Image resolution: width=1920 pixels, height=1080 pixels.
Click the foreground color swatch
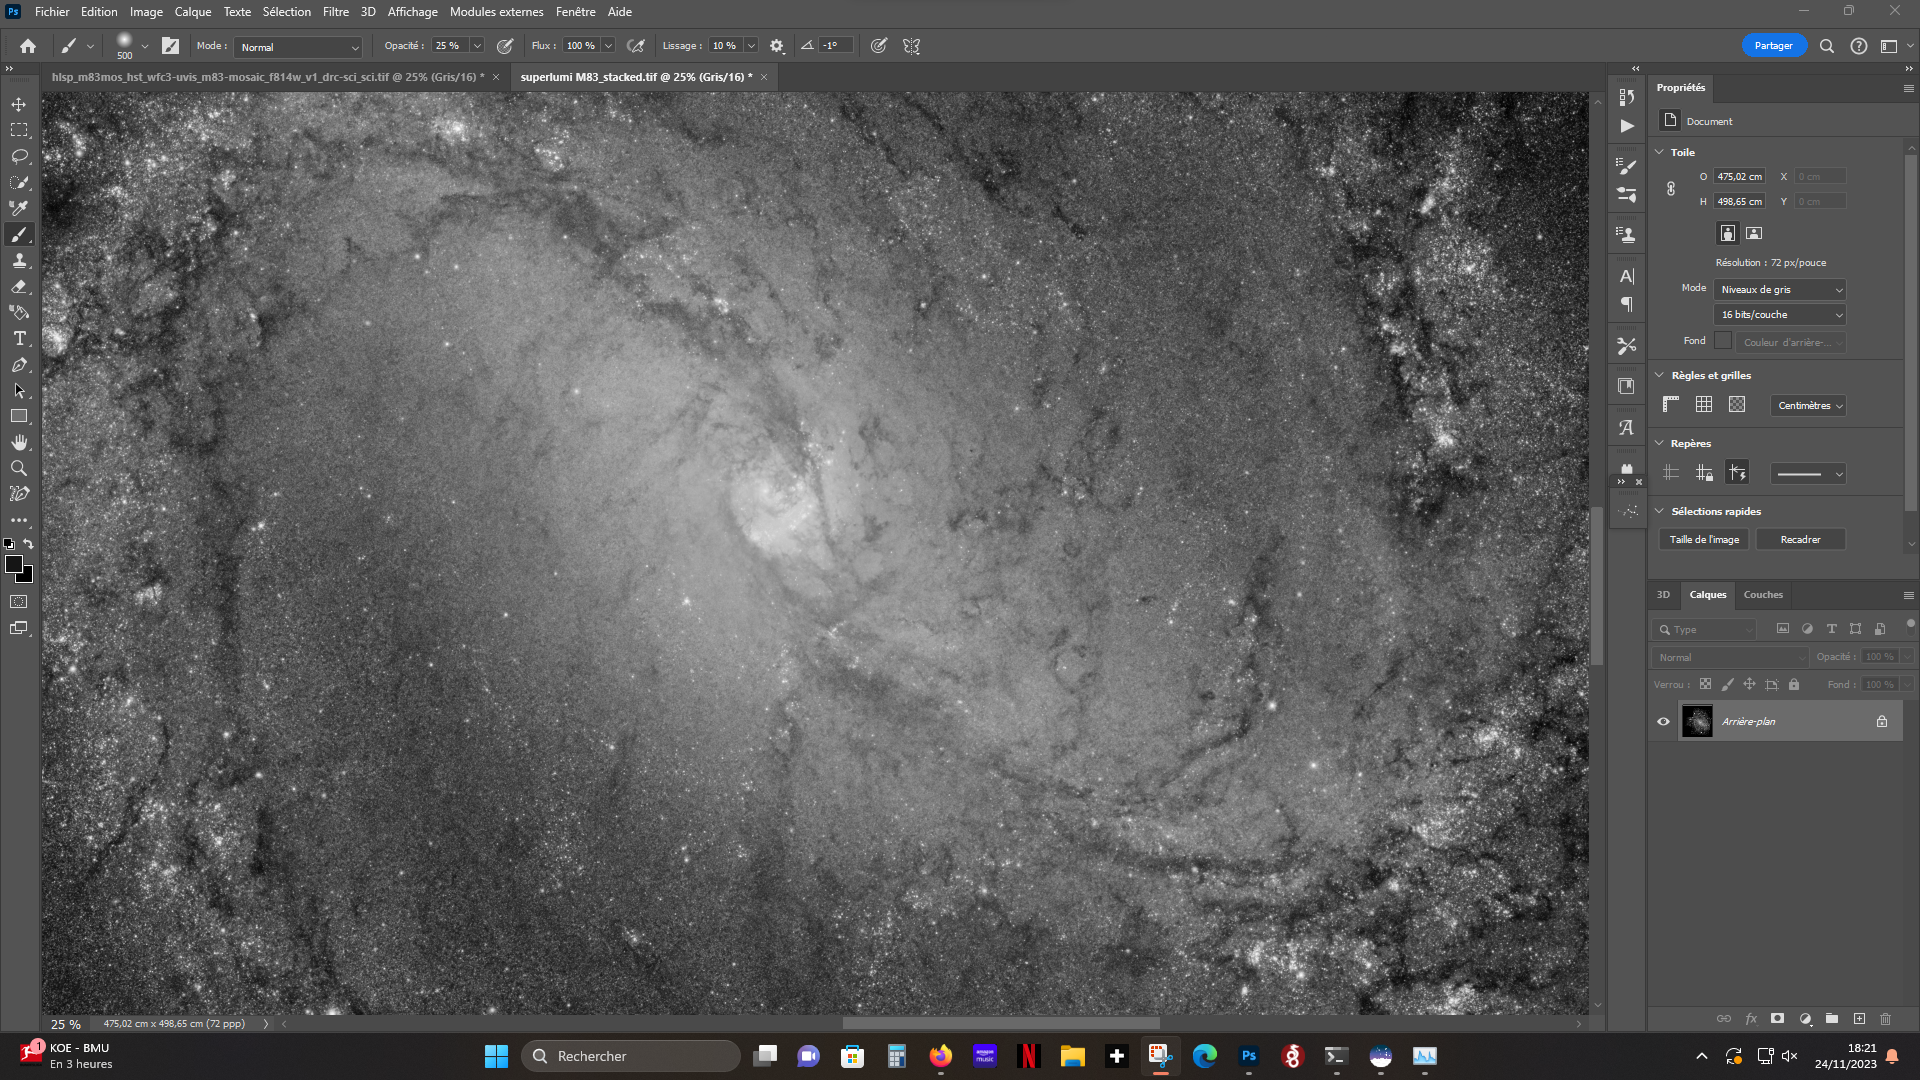(x=14, y=565)
